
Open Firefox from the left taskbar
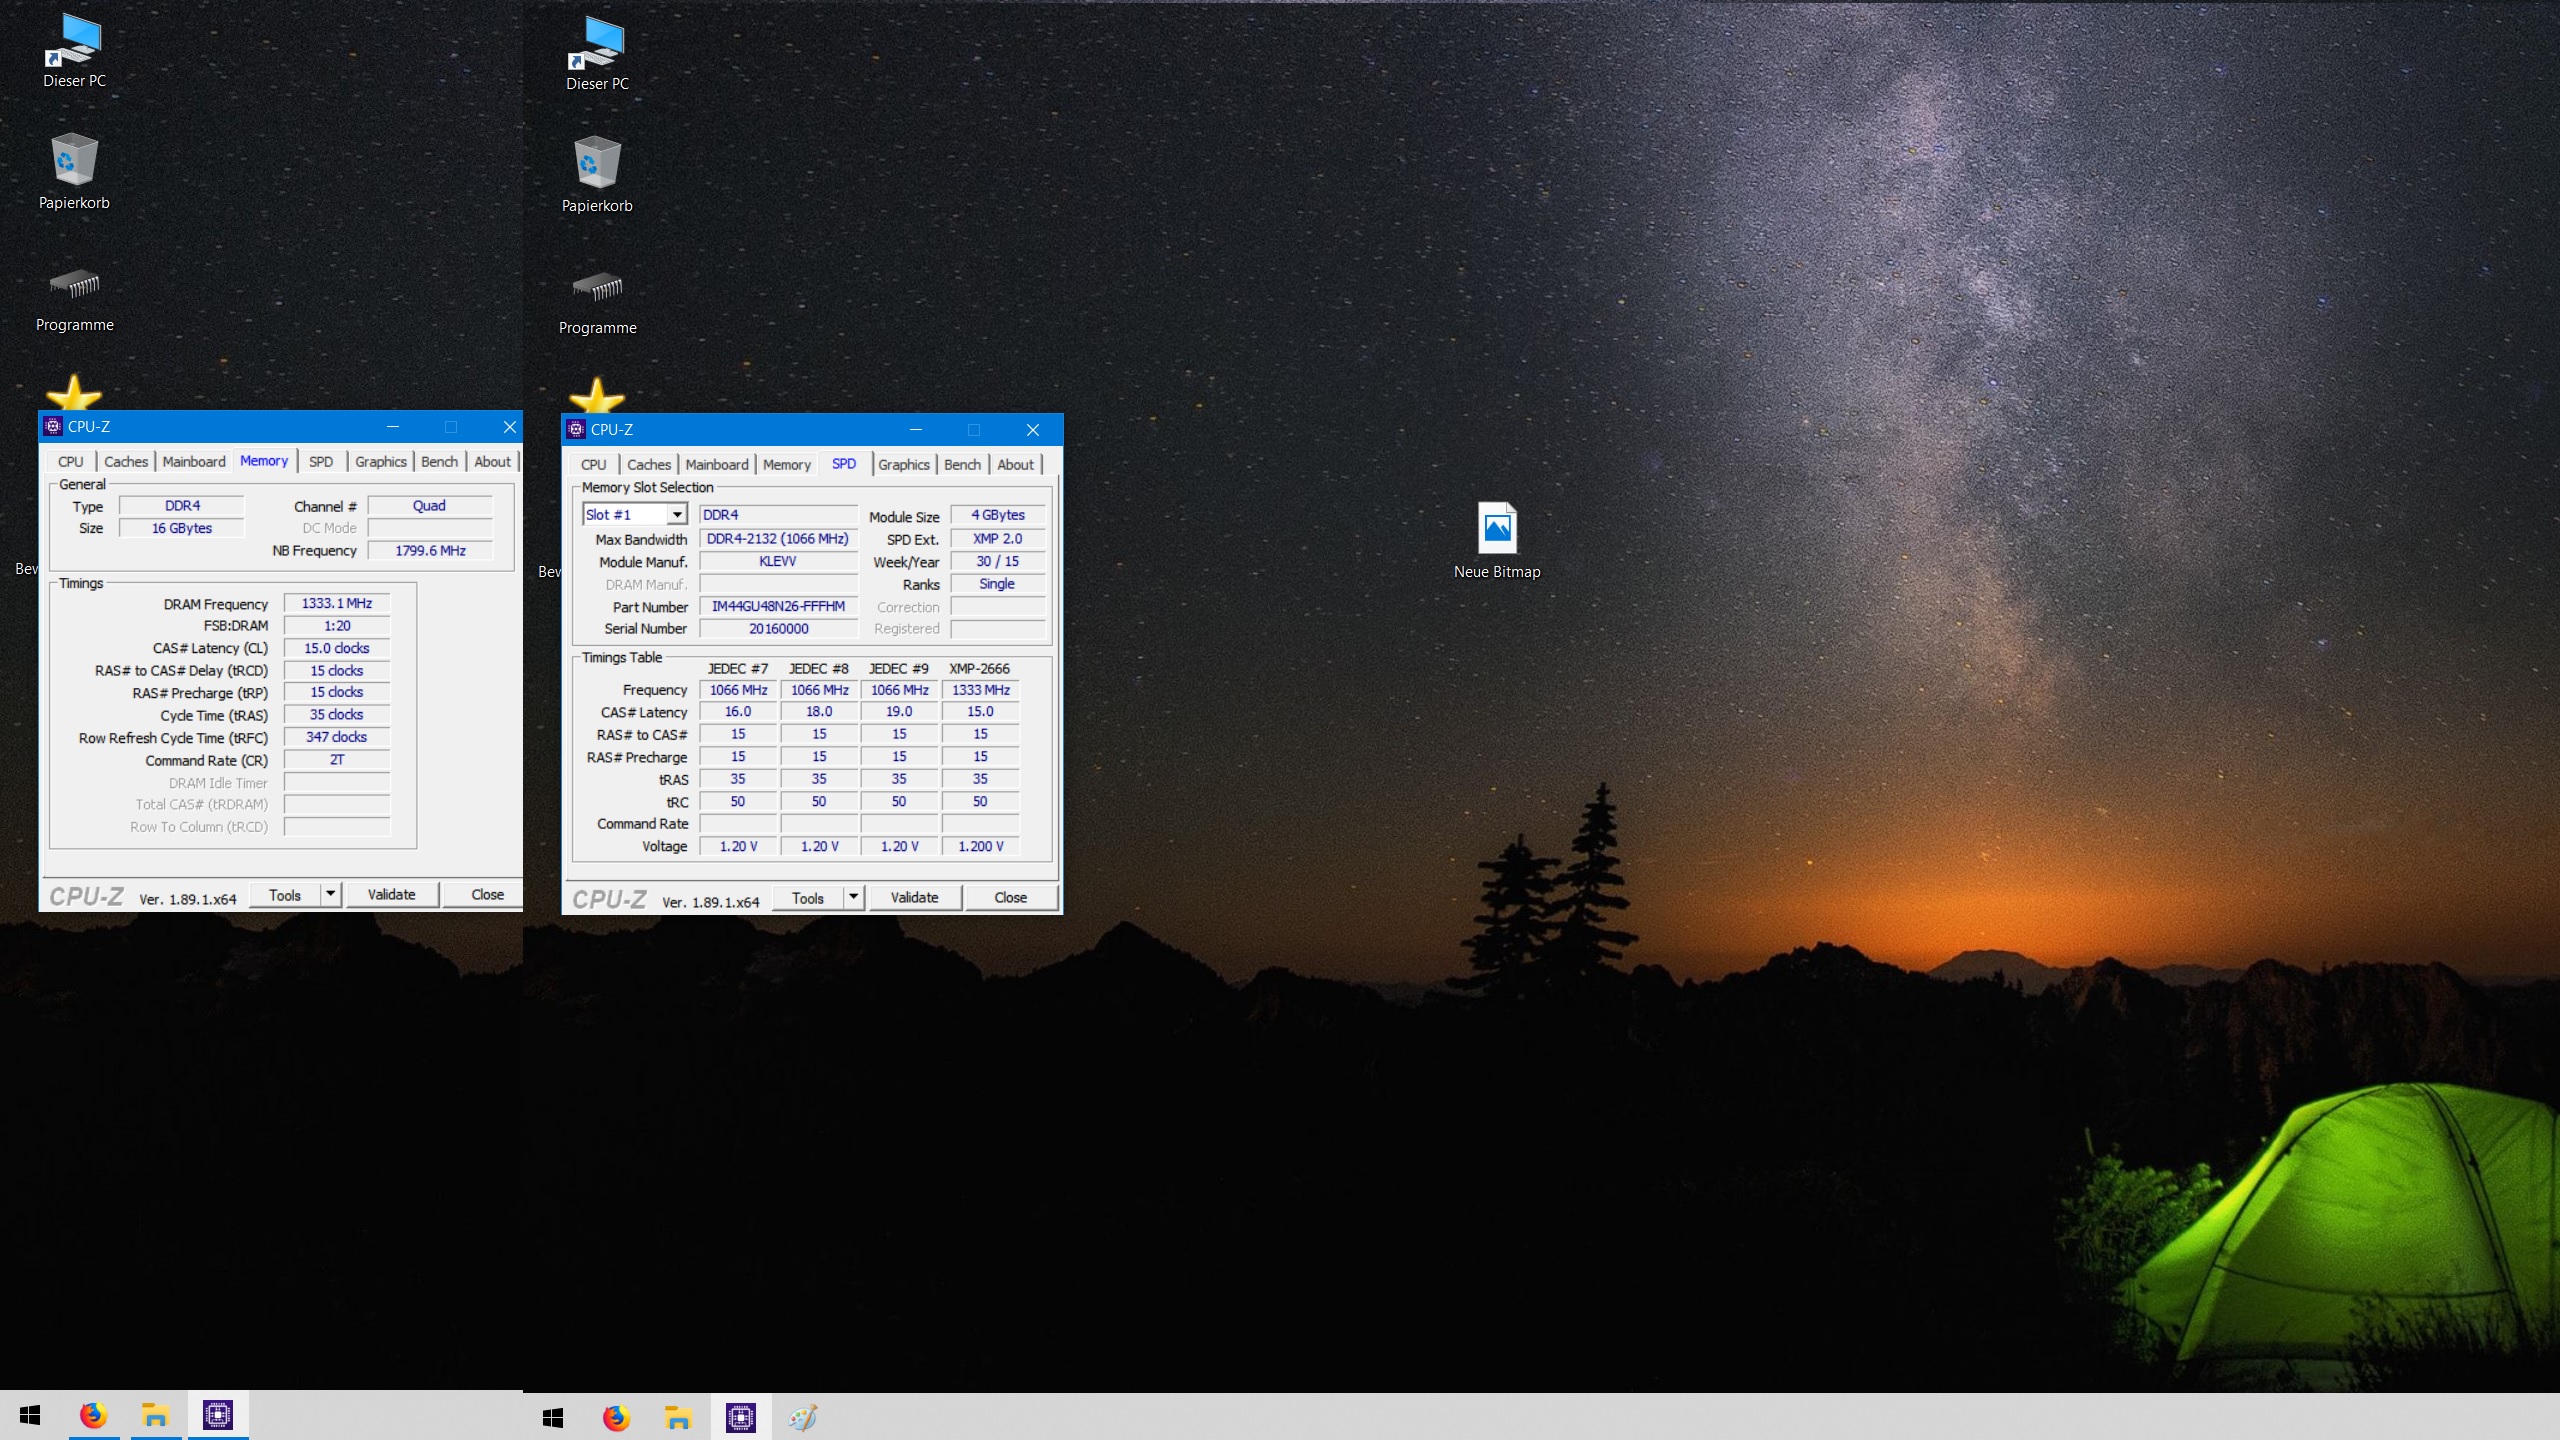tap(93, 1415)
